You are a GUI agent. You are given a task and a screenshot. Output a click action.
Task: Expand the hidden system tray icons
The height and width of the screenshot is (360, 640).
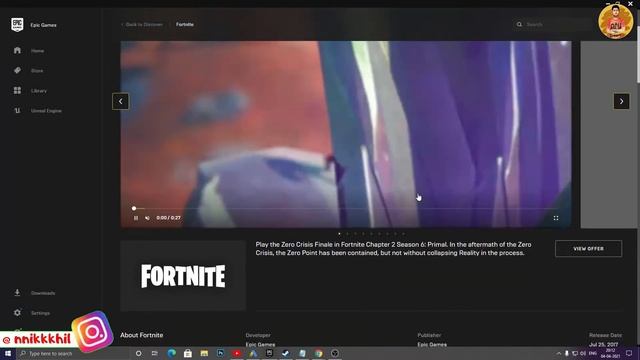pos(558,353)
